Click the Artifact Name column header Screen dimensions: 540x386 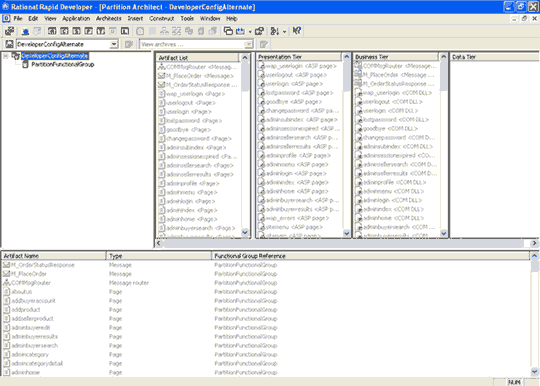coord(54,255)
